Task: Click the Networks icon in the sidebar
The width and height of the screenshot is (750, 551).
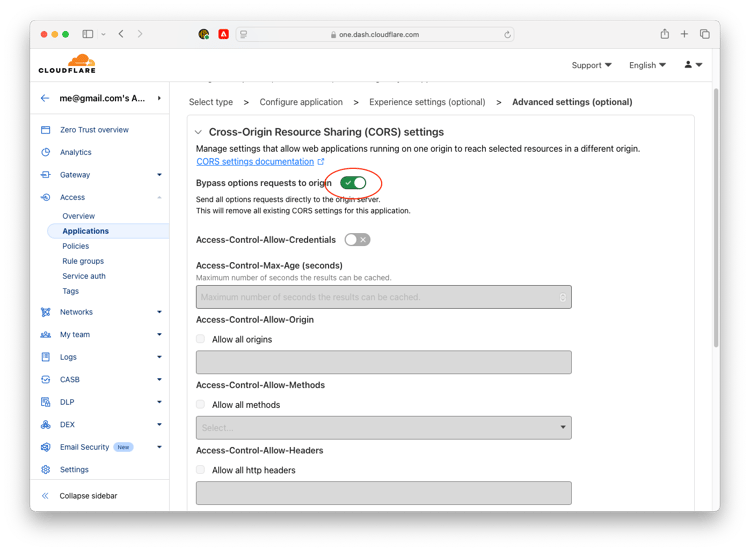Action: [x=45, y=312]
